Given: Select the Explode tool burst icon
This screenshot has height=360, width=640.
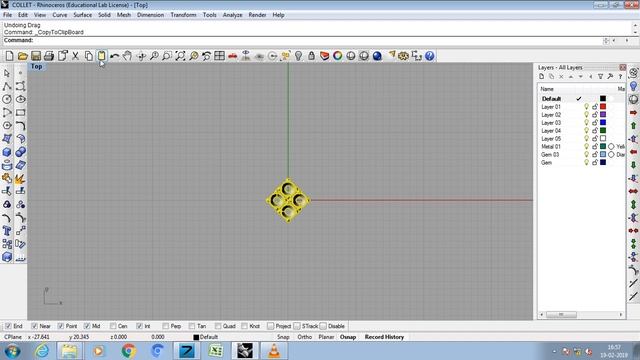Looking at the screenshot, I should pyautogui.click(x=20, y=178).
